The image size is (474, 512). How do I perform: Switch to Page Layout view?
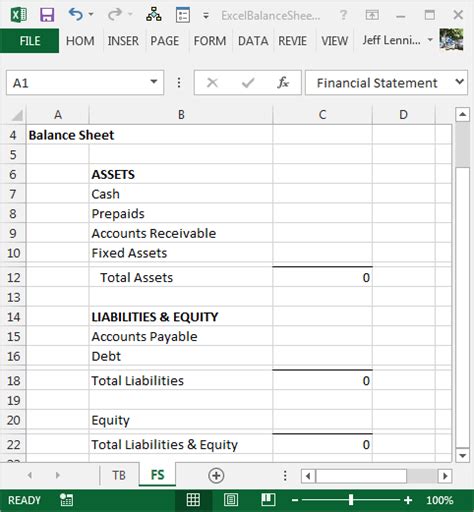(x=231, y=500)
